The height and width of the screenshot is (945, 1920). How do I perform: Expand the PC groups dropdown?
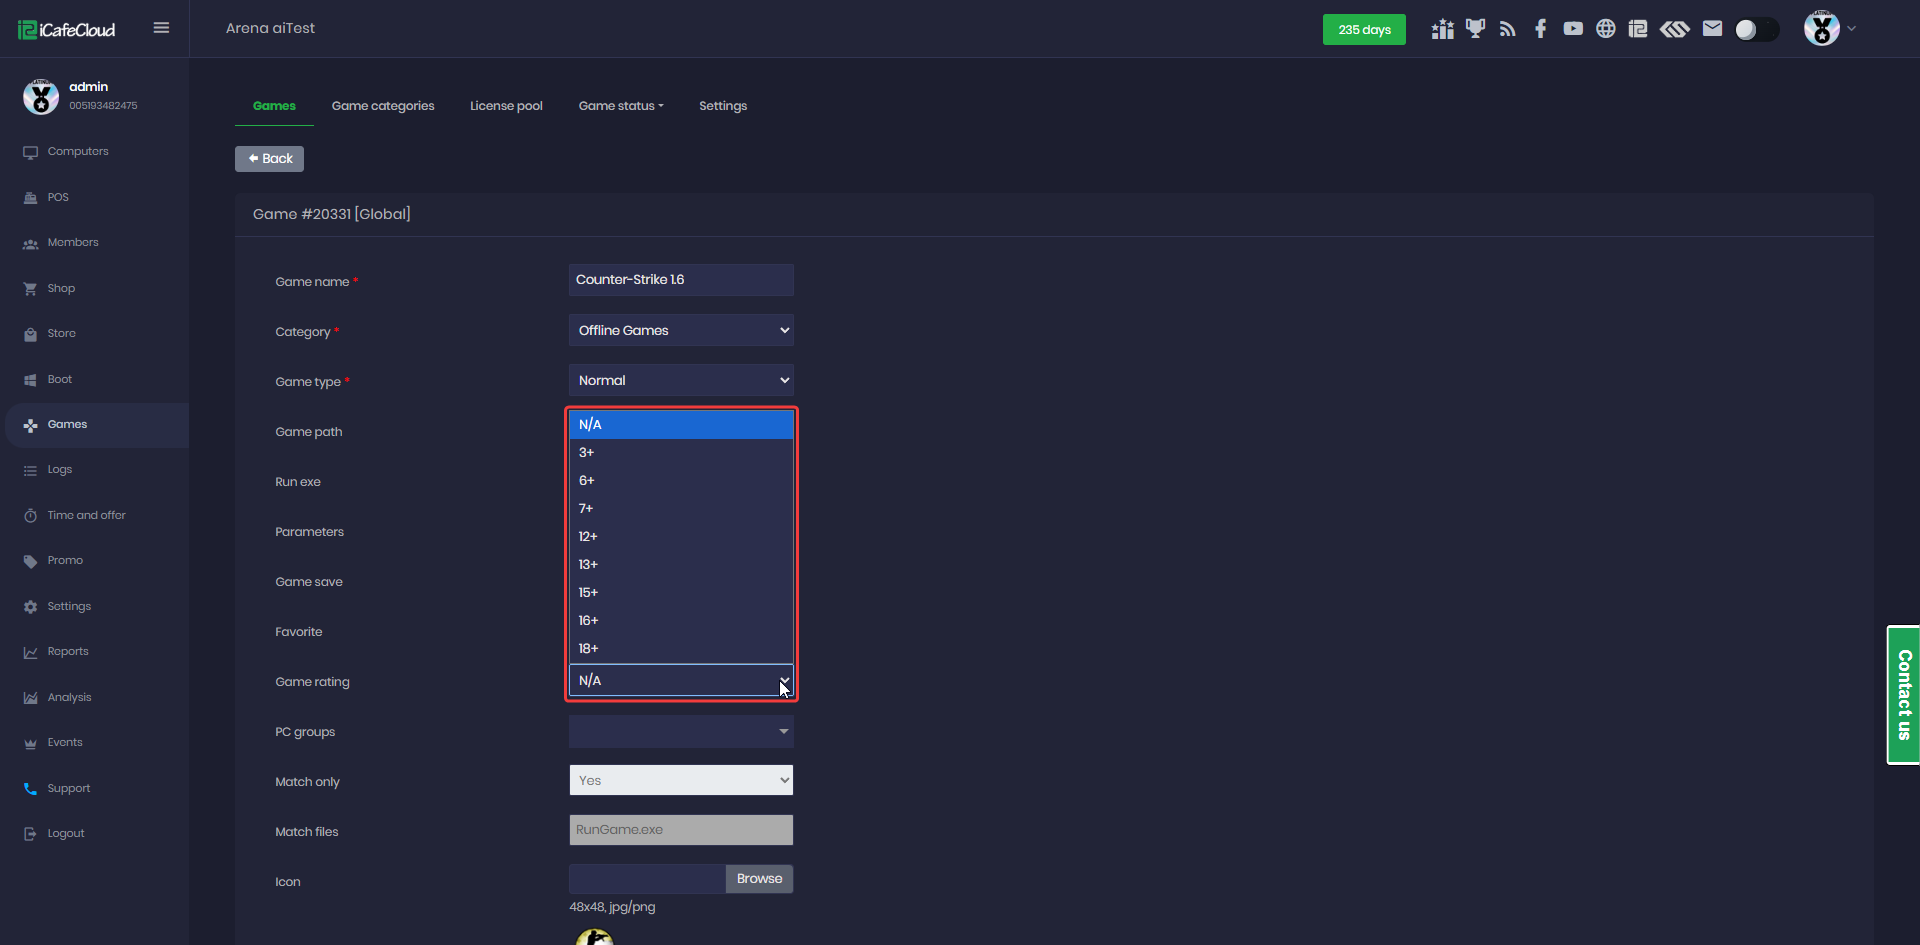681,732
